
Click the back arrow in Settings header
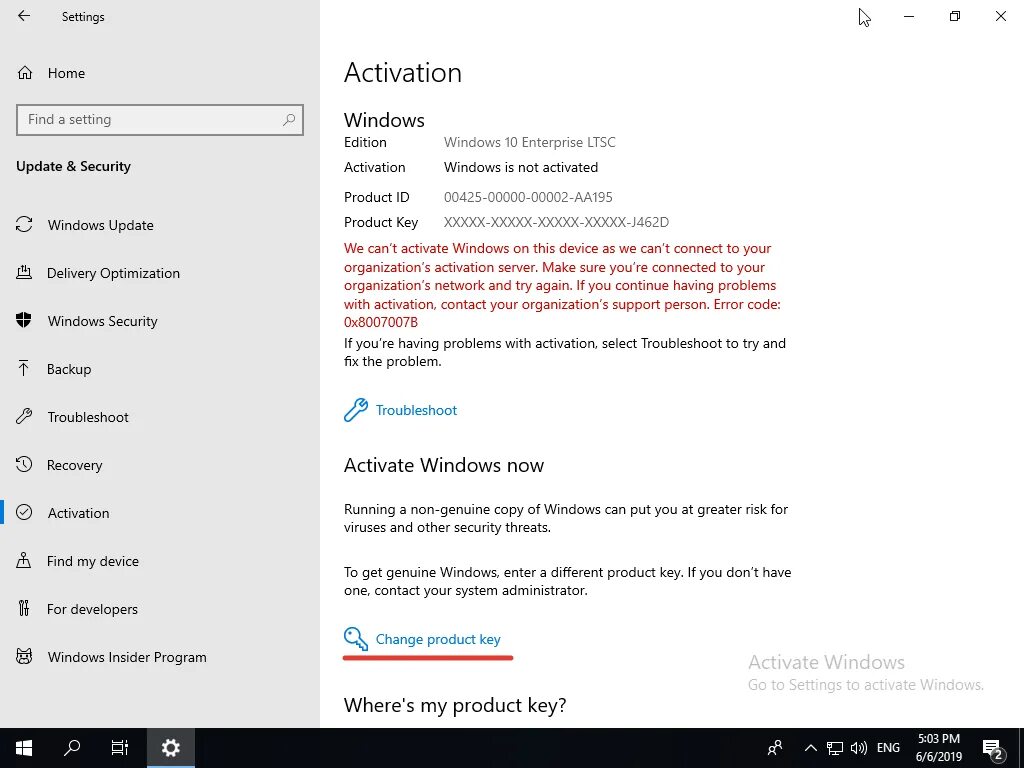point(24,16)
